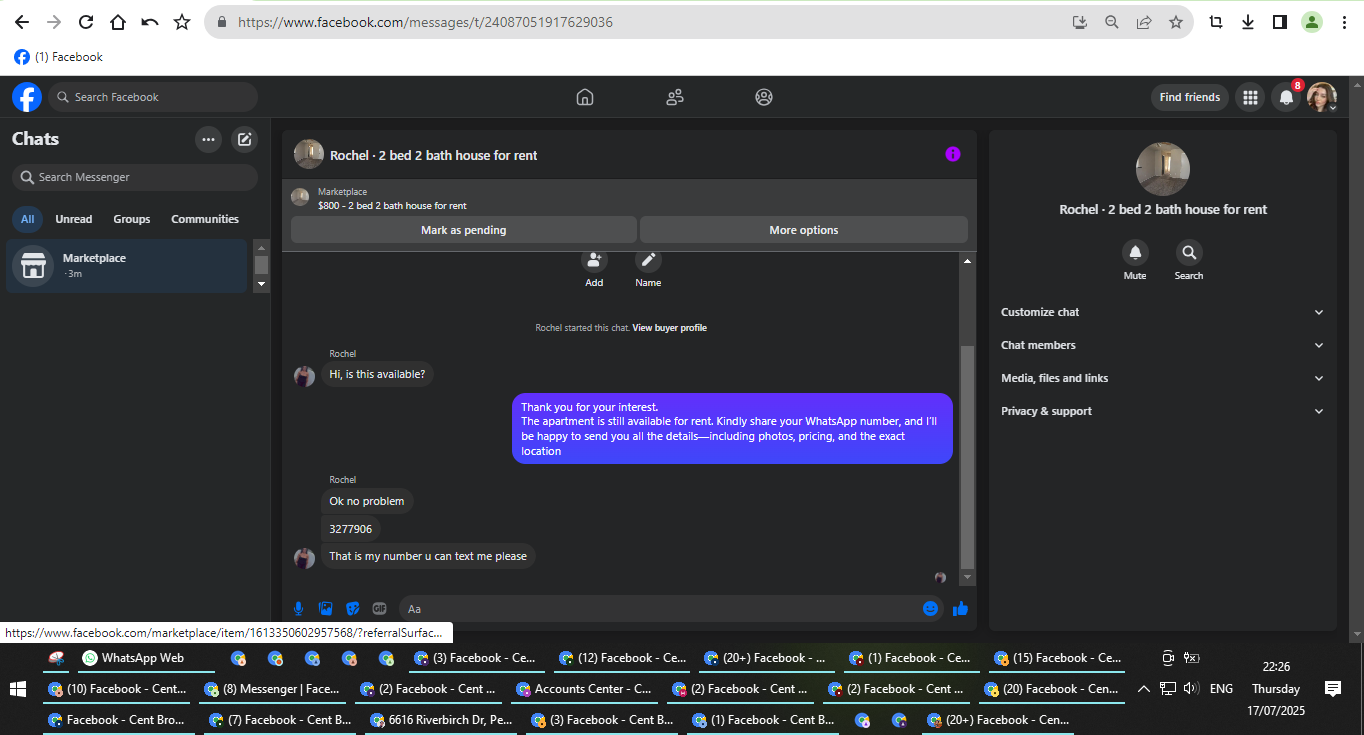Search in conversation using the magnifier icon
The width and height of the screenshot is (1364, 735).
1189,252
